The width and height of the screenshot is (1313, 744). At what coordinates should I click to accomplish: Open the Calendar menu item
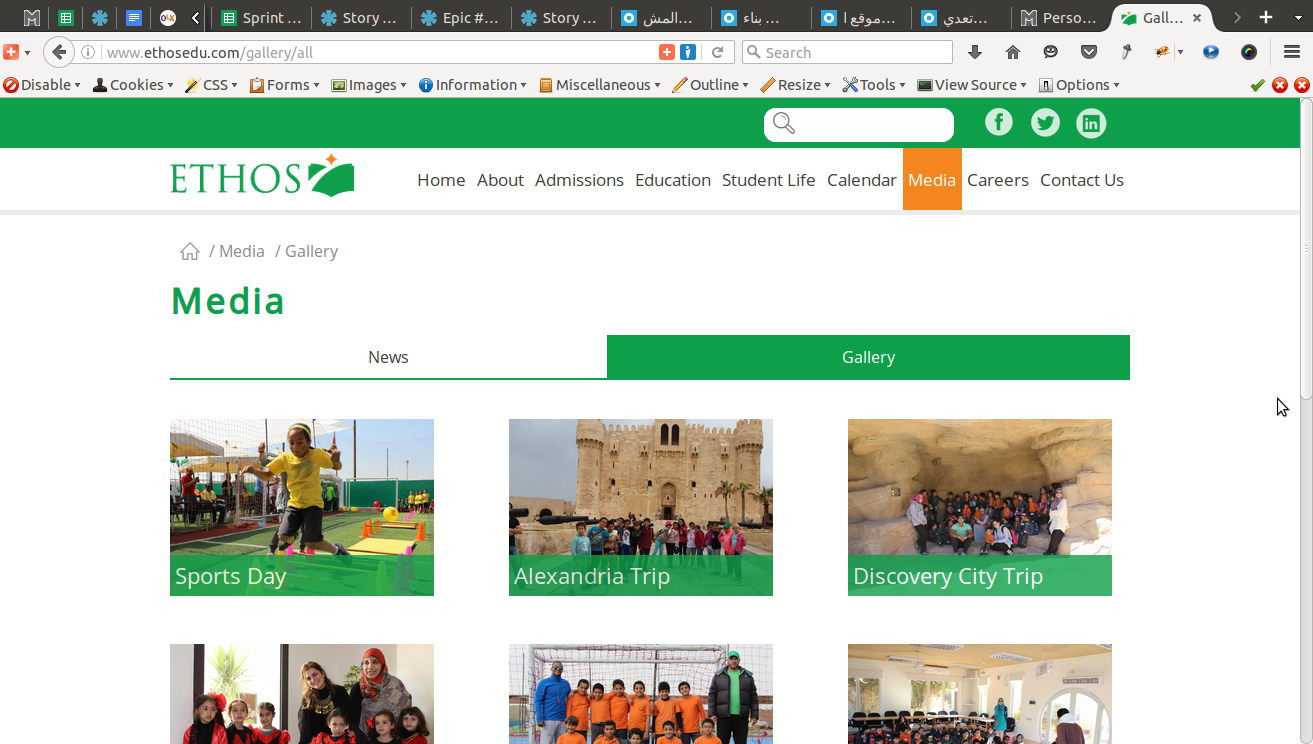(x=862, y=180)
